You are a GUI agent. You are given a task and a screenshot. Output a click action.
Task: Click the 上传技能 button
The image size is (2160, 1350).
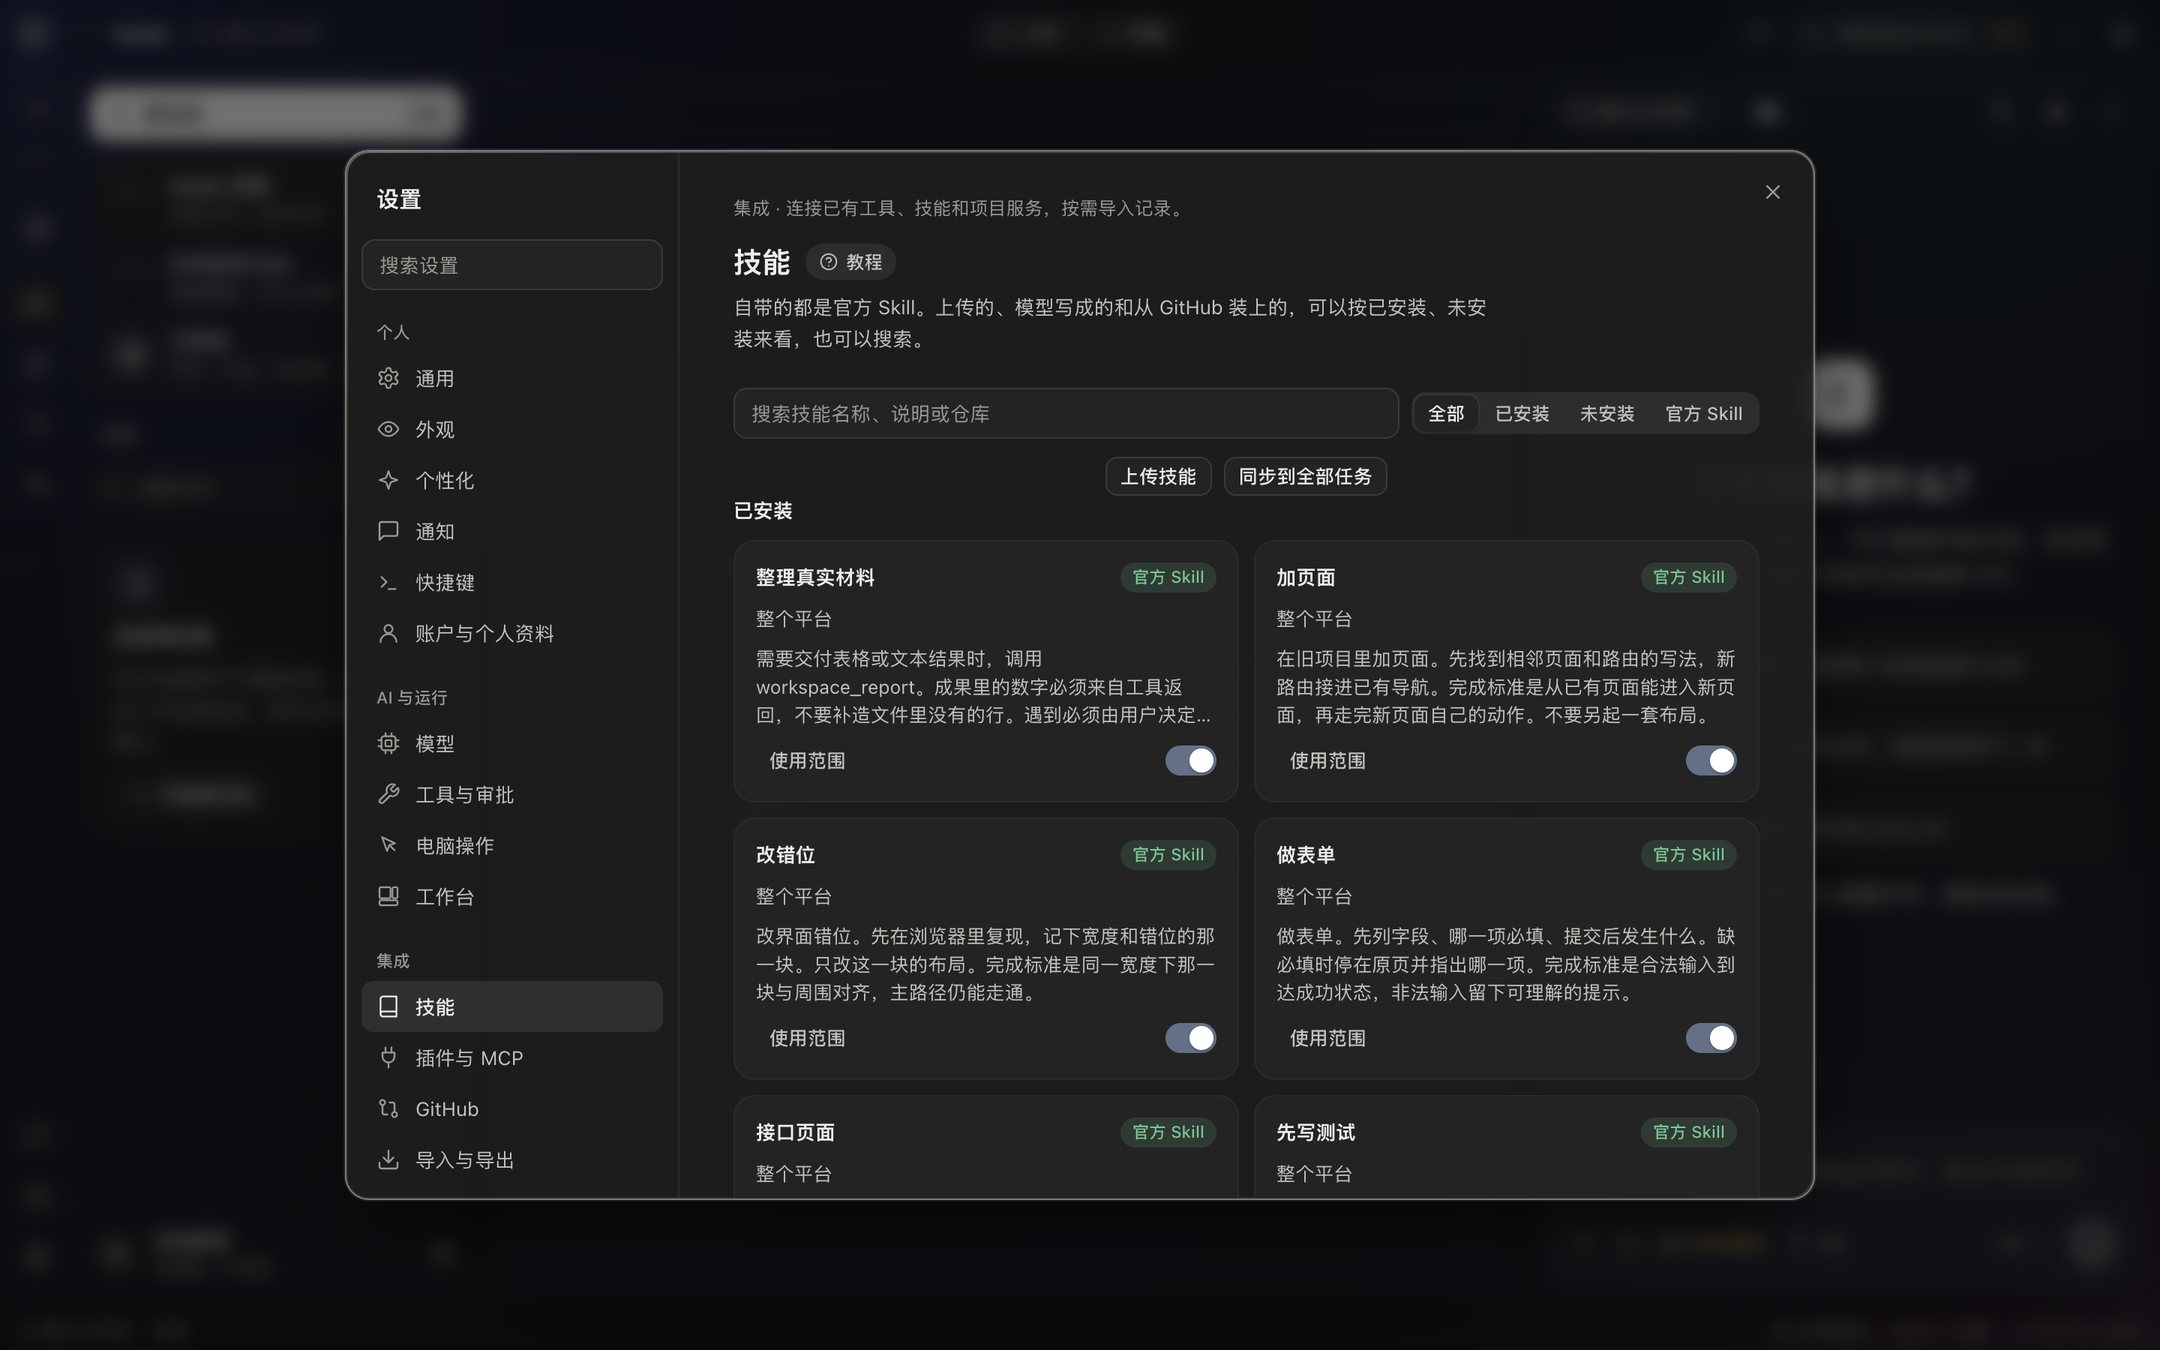coord(1158,476)
